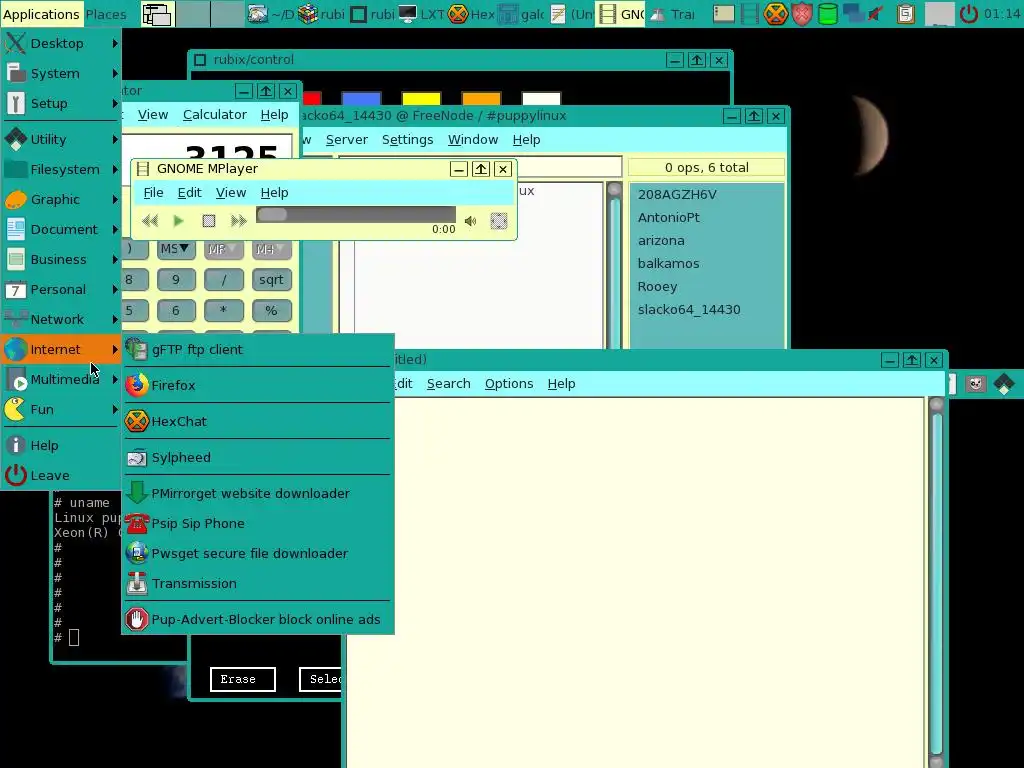Click the MR memory dropdown on calculator

(223, 249)
